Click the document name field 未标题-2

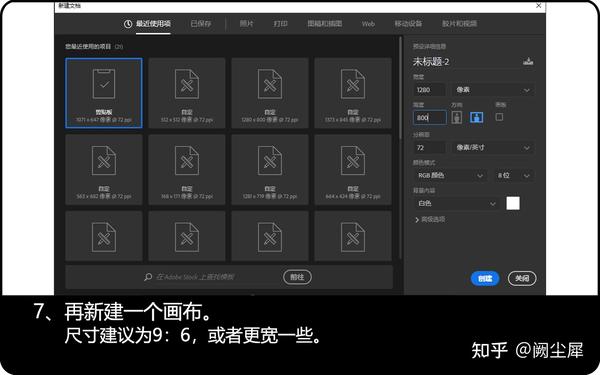coord(465,62)
